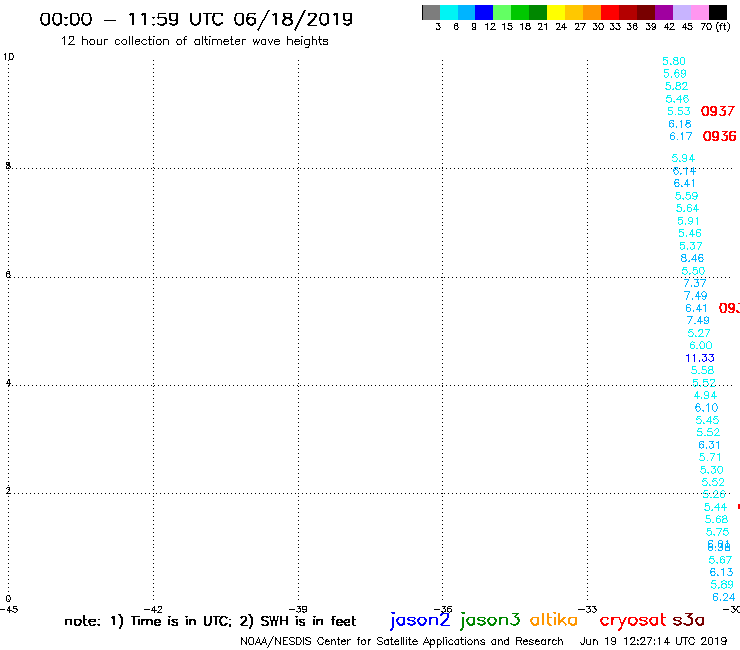Click the -33 longitude axis label
This screenshot has width=740, height=650.
(x=588, y=609)
